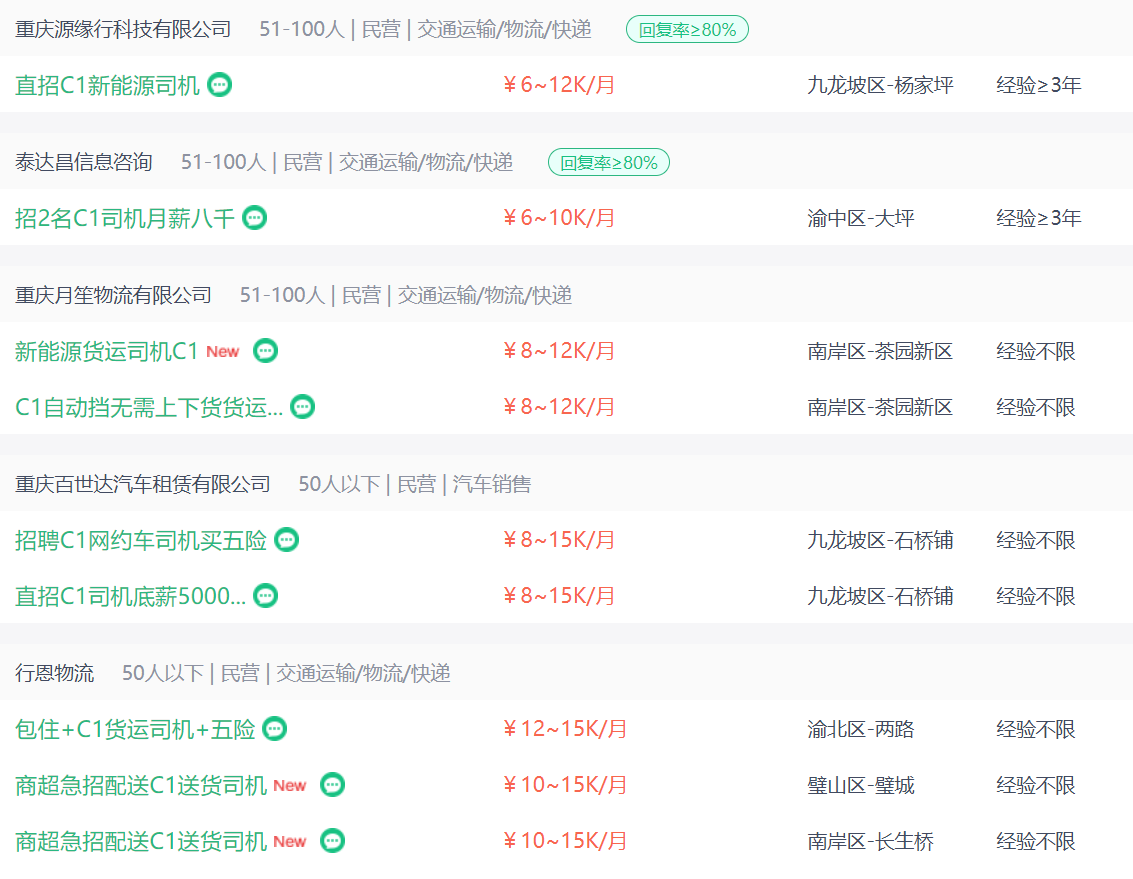The height and width of the screenshot is (879, 1133).
Task: Open 商超急招配送C1送货司机 job in 璧山区-璧城
Action: 141,785
